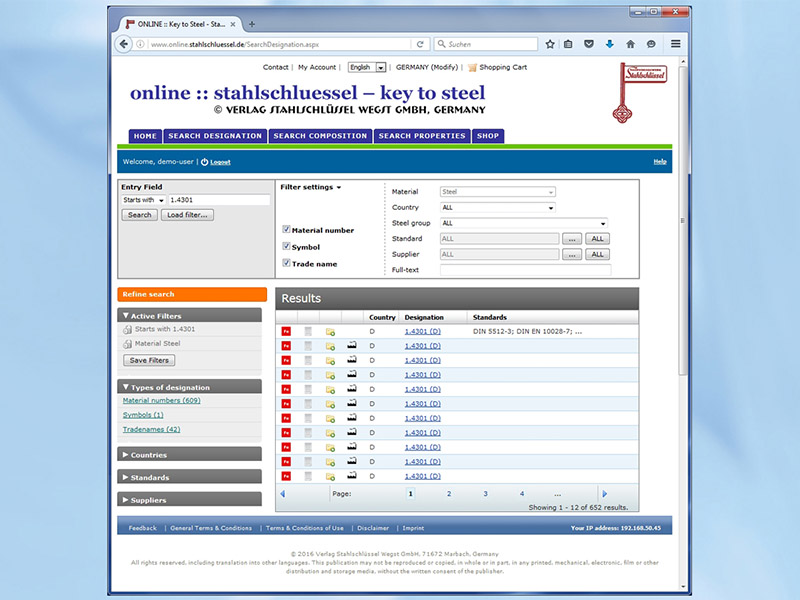
Task: Click the chat bubble icon in toolbar
Action: click(651, 44)
